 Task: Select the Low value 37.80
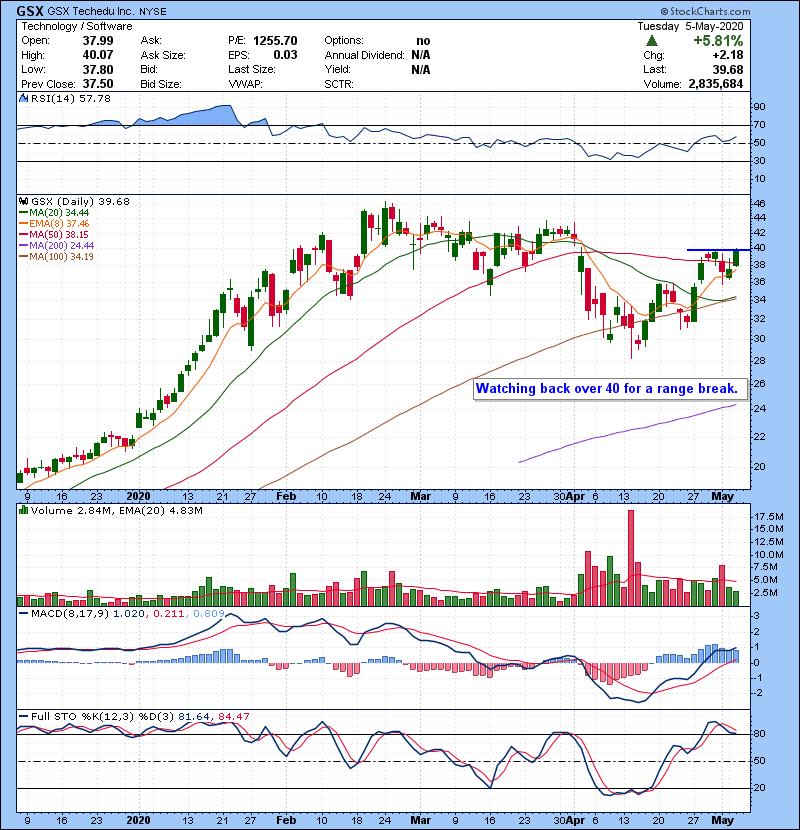click(98, 69)
